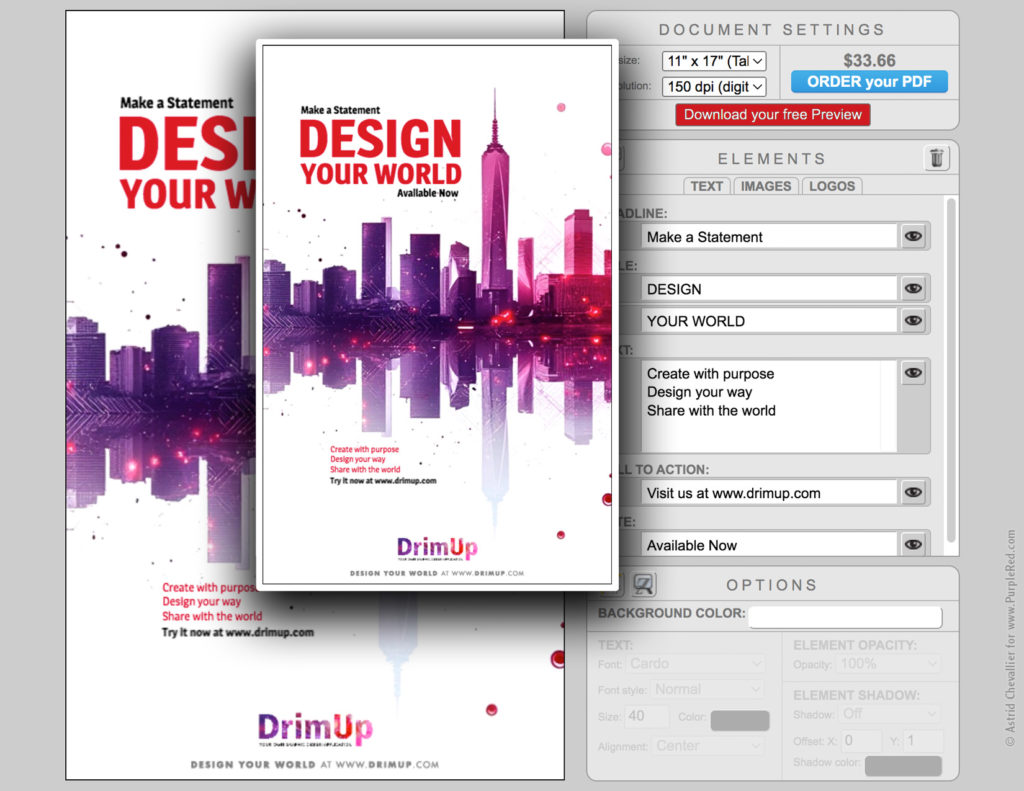Click Available Now text on front poster
Viewport: 1024px width, 791px height.
pyautogui.click(x=428, y=193)
